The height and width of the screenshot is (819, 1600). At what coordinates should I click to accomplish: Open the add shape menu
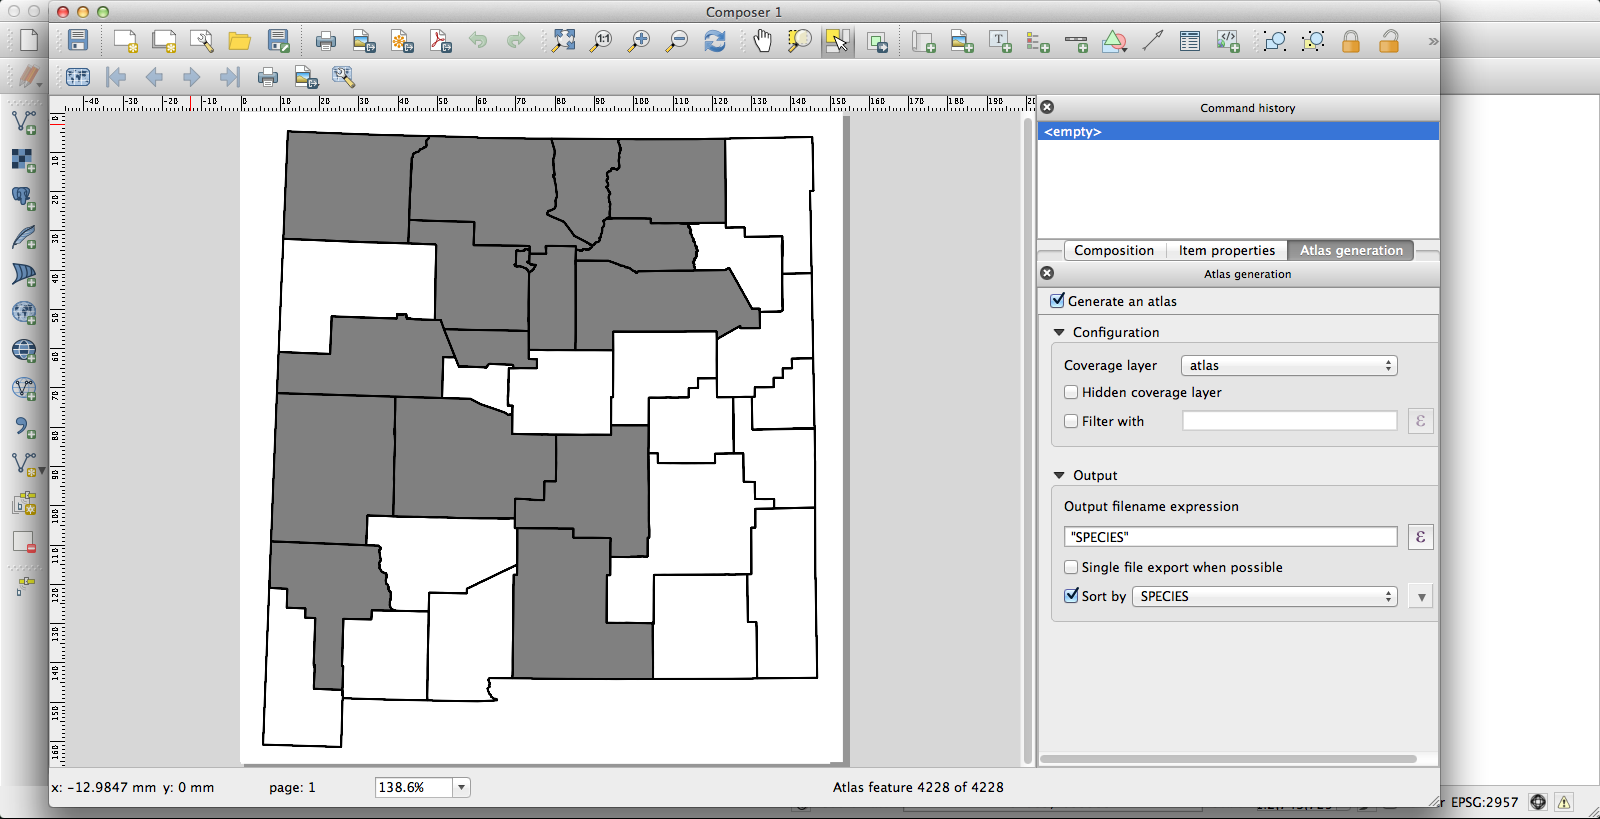click(1114, 41)
